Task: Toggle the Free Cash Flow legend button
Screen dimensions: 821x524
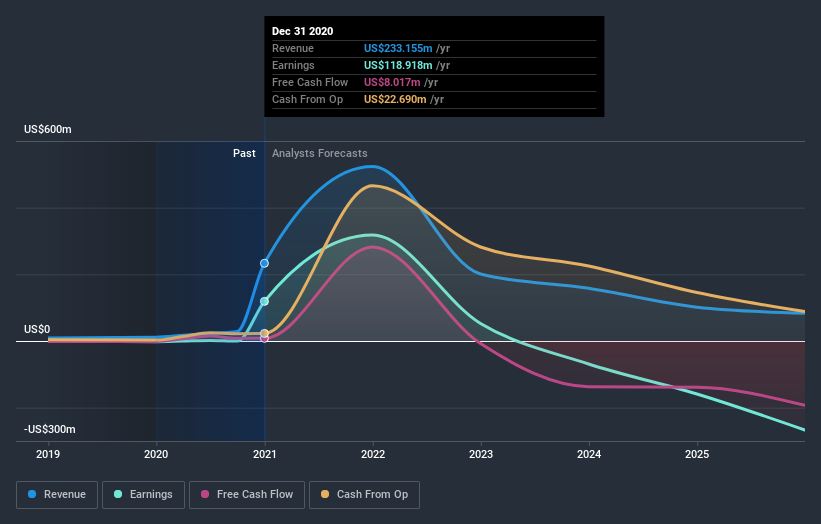Action: [x=247, y=495]
